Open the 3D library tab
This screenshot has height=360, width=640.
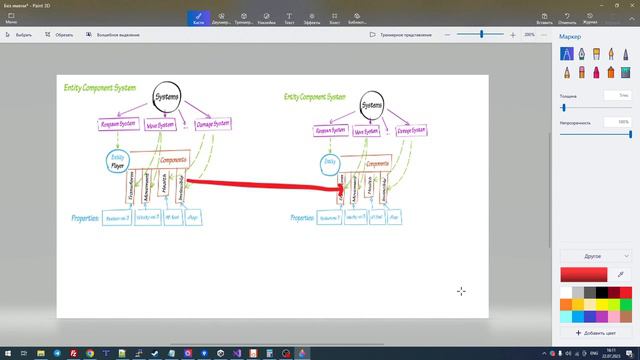(357, 18)
